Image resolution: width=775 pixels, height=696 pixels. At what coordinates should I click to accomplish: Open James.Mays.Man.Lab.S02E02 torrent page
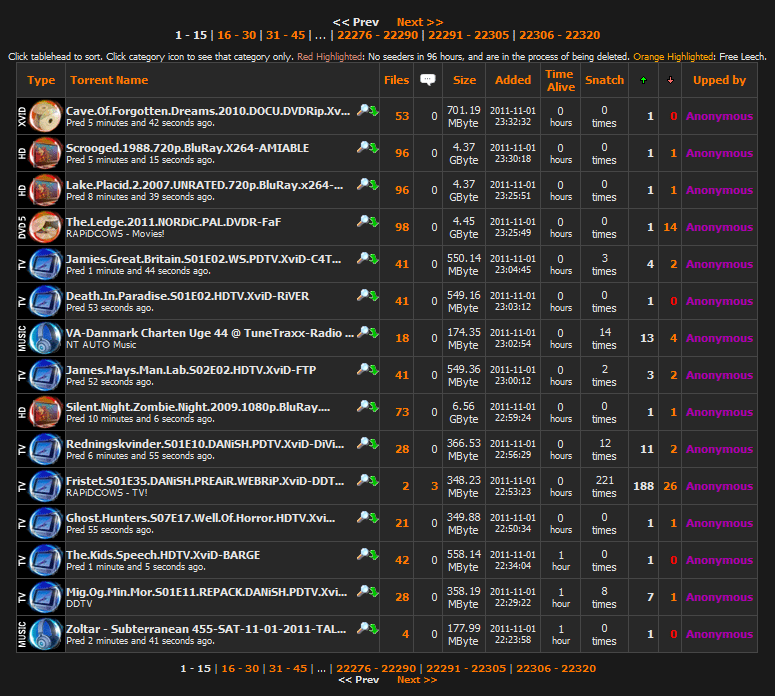(191, 370)
